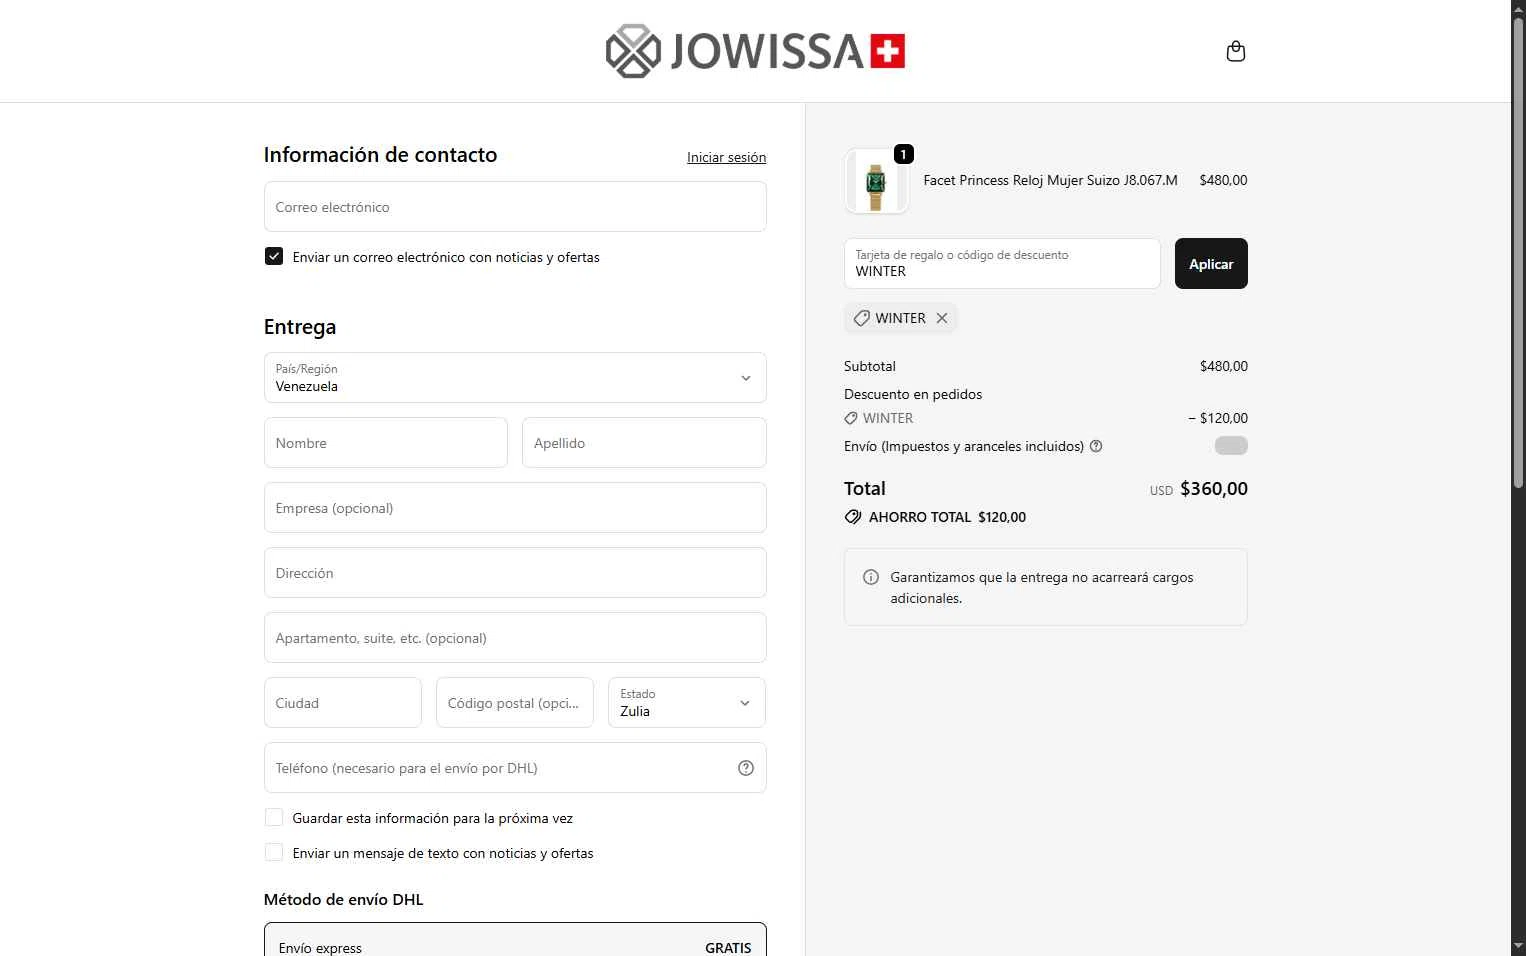1526x956 pixels.
Task: Remove the WINTER discount code tag
Action: (942, 318)
